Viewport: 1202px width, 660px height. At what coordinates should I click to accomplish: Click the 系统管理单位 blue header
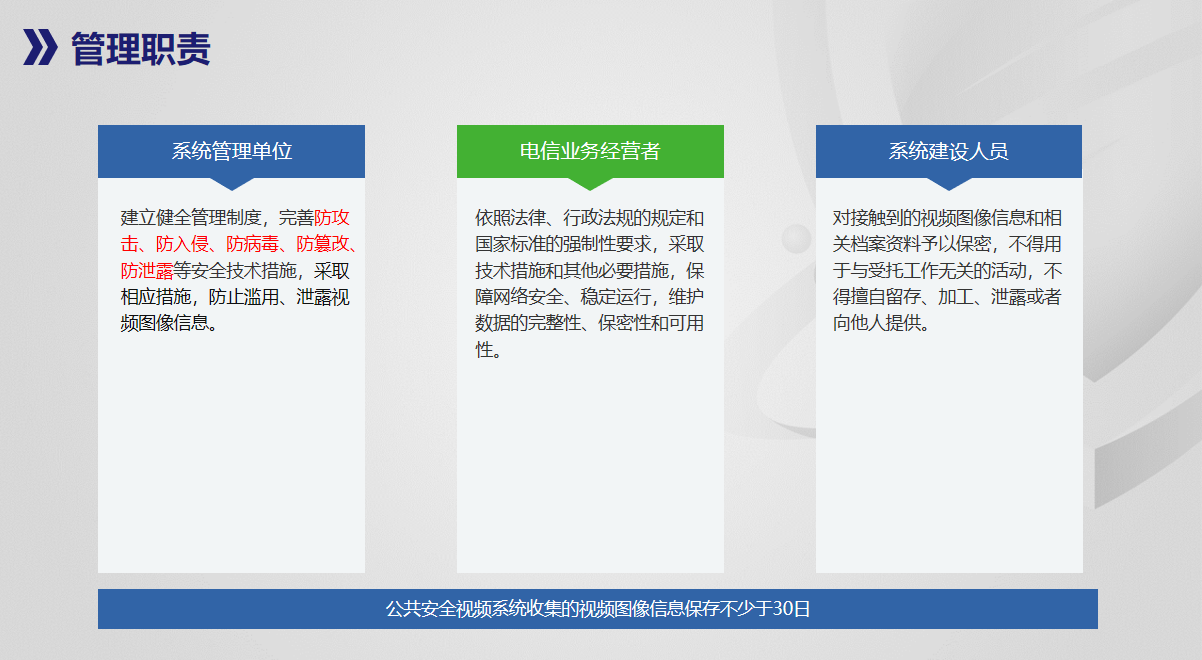tap(231, 151)
